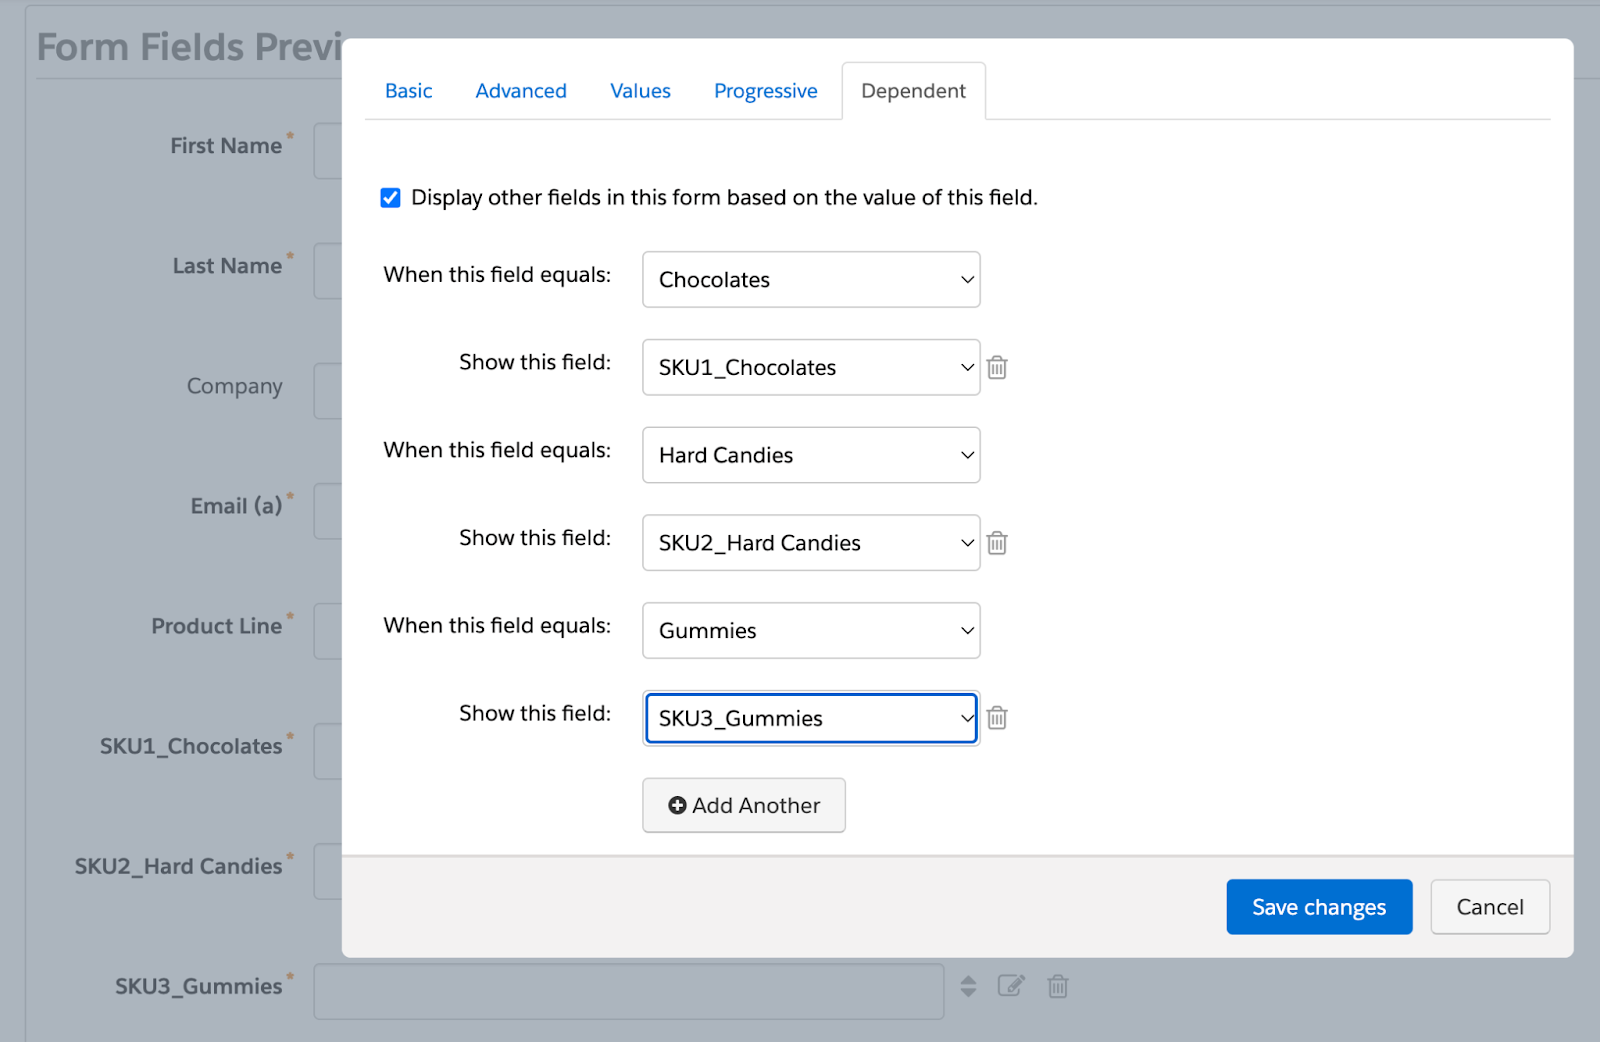Switch to the Basic tab

[x=408, y=91]
